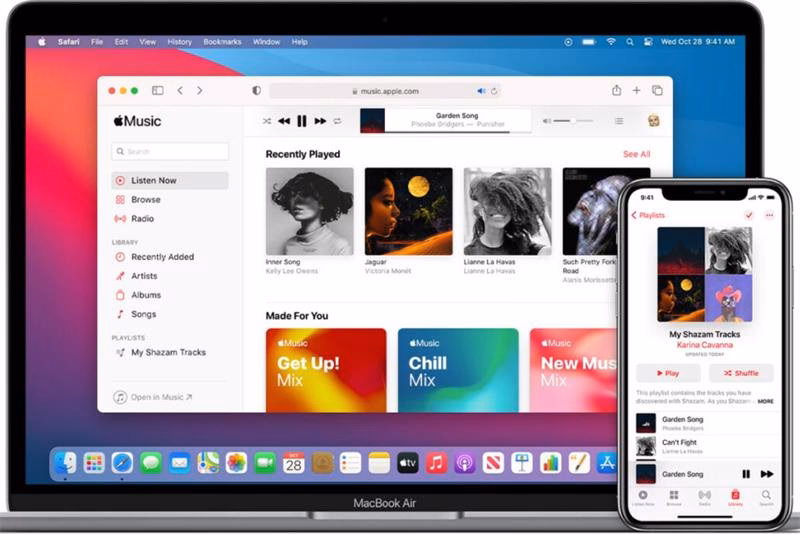Go forward in Safari
Image resolution: width=800 pixels, height=534 pixels.
[199, 90]
